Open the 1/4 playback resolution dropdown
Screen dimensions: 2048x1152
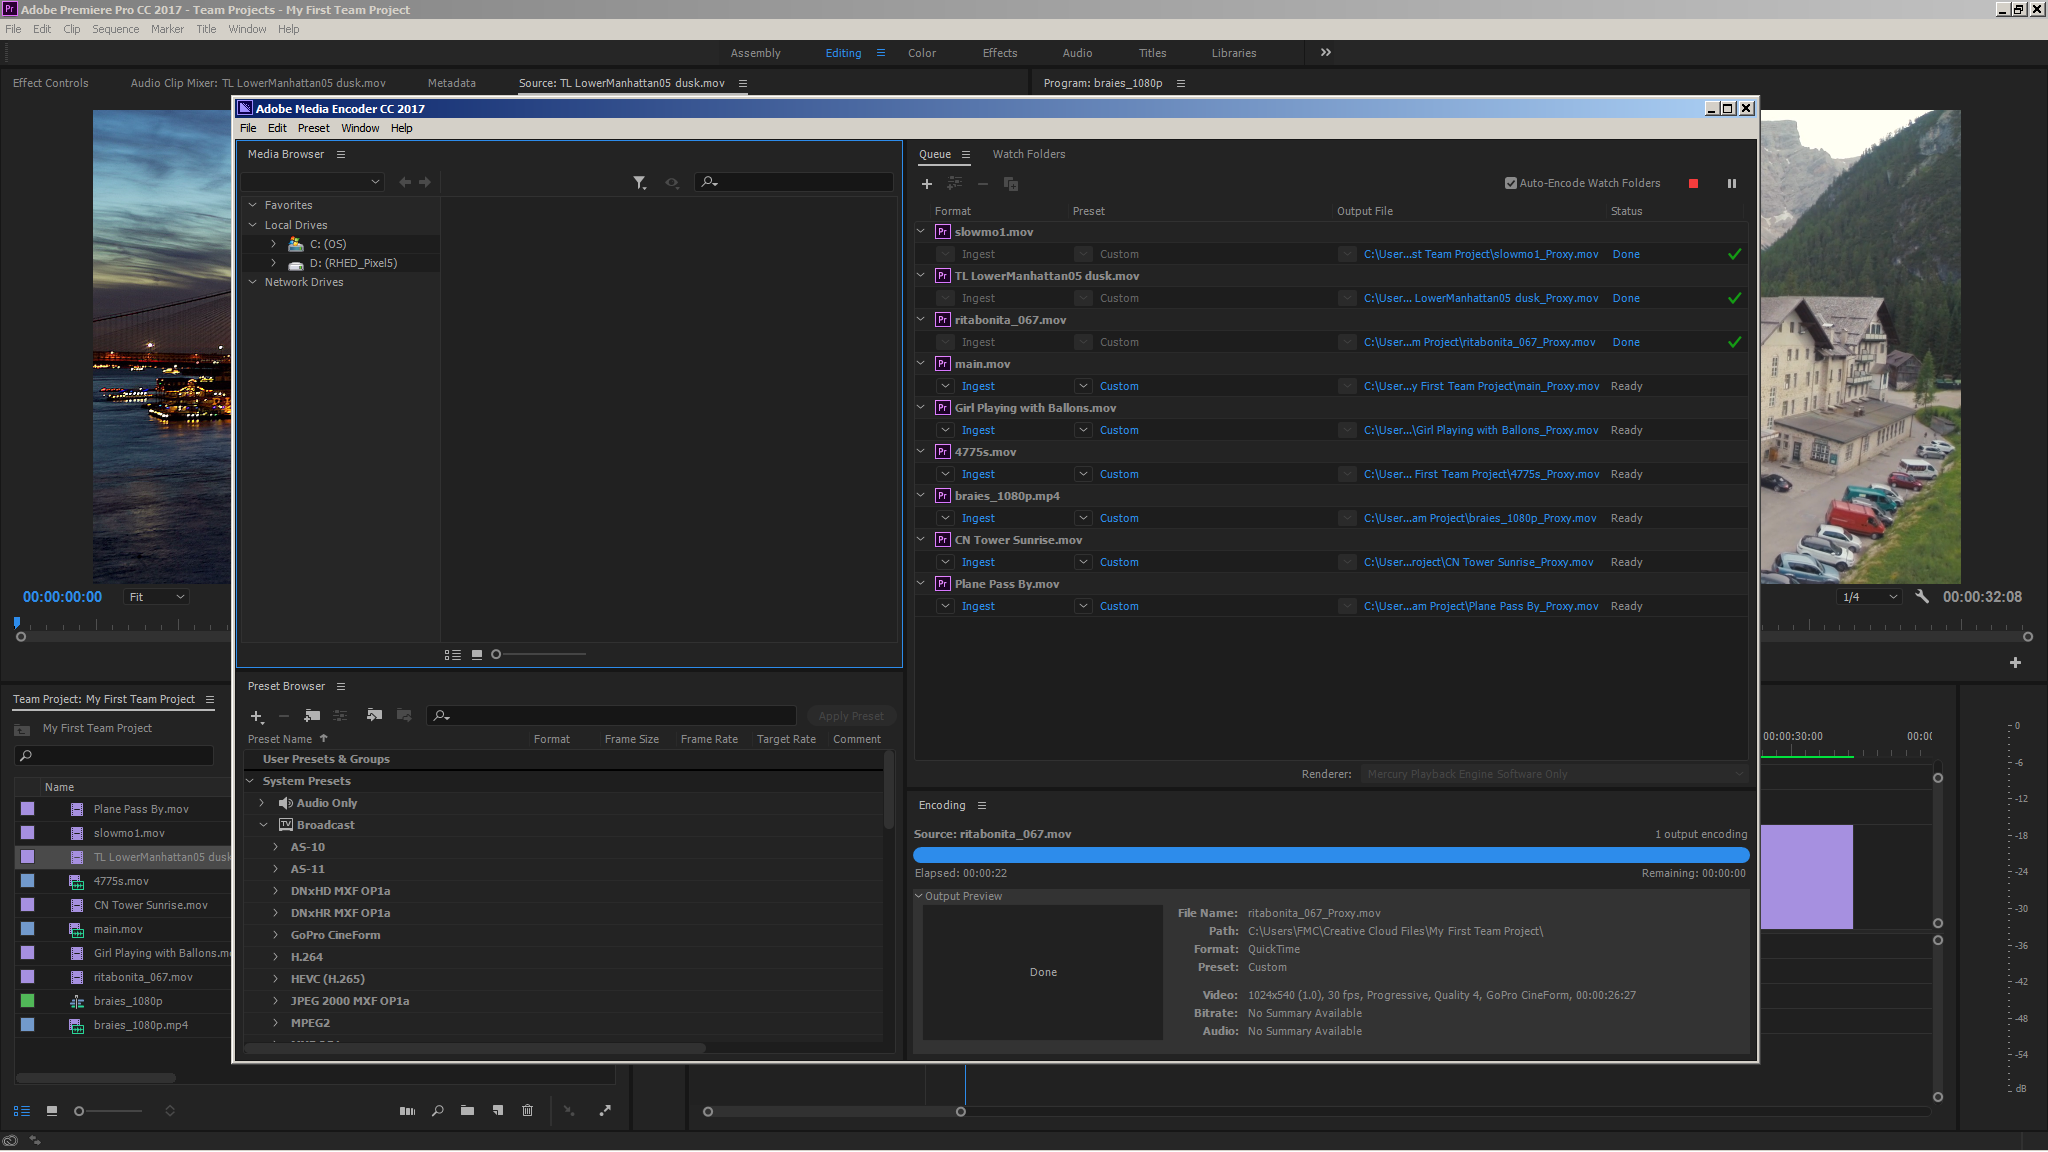coord(1868,598)
